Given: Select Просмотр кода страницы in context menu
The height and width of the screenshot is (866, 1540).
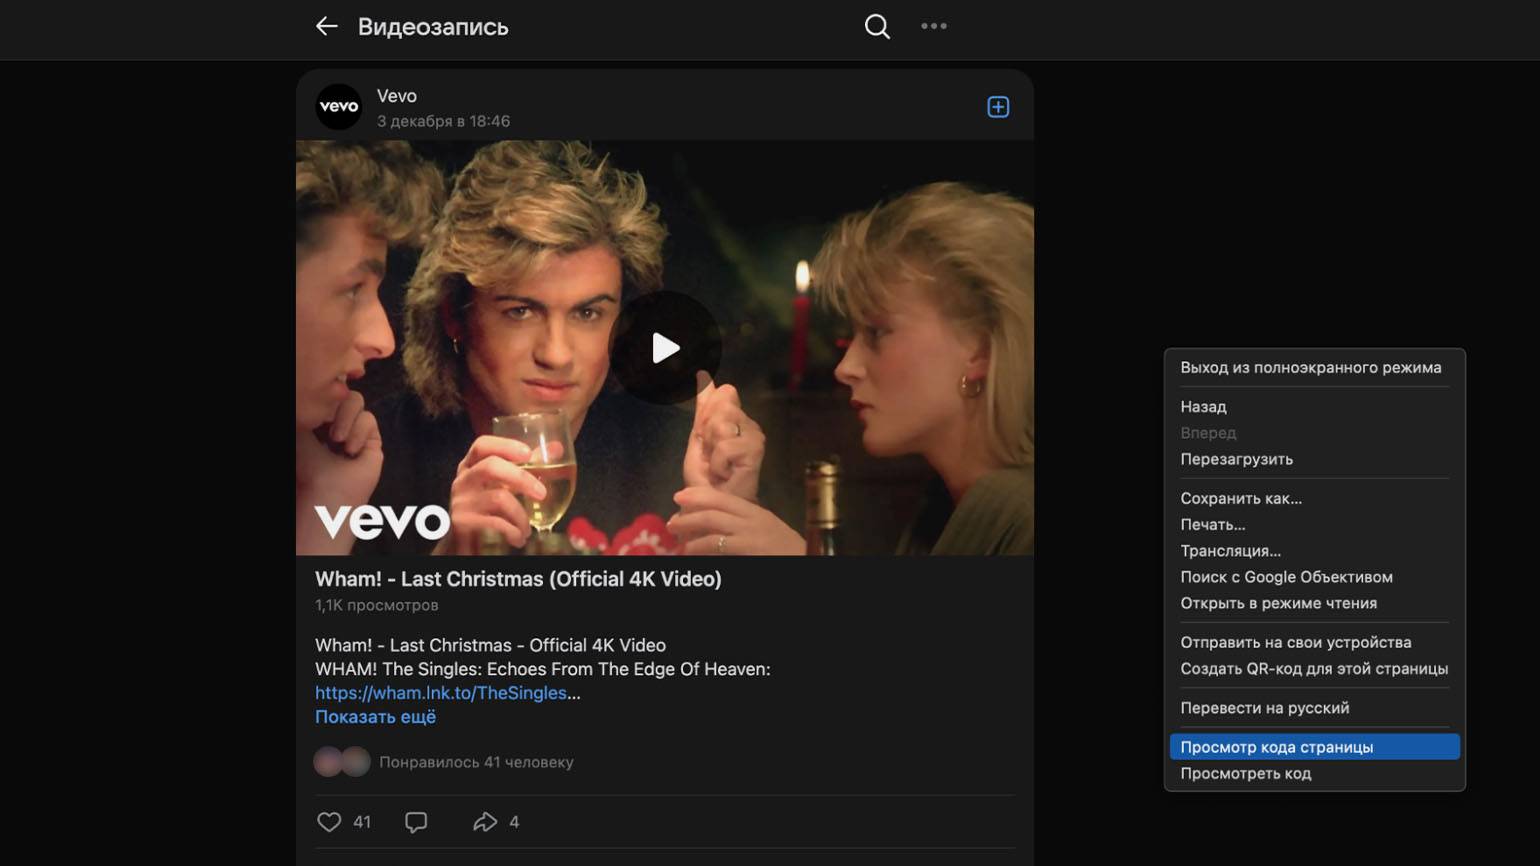Looking at the screenshot, I should (1276, 747).
